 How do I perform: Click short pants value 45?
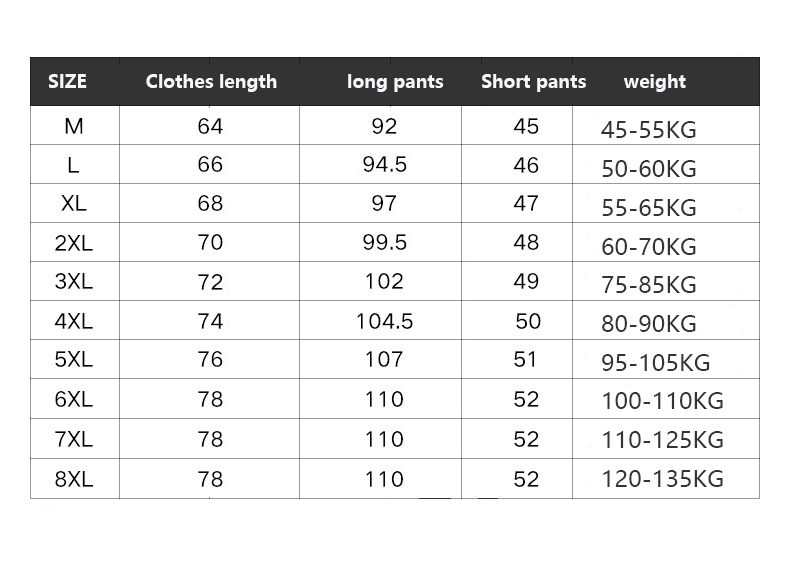(526, 126)
